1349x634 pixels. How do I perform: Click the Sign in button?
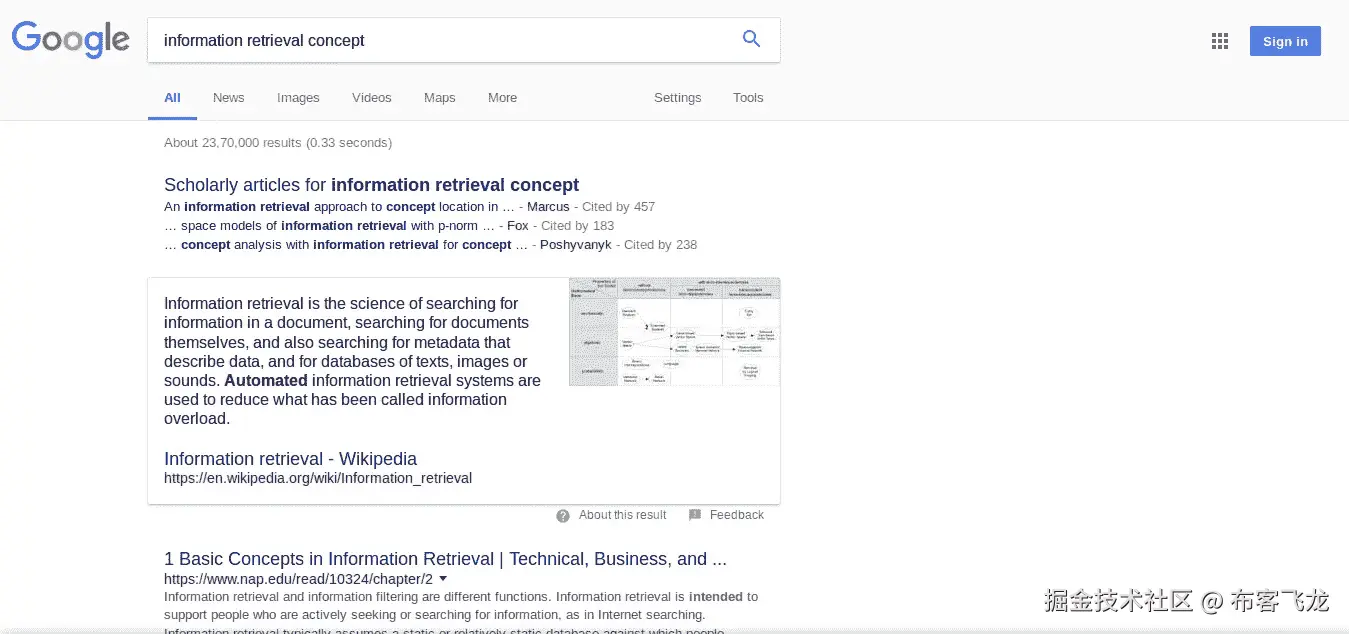pyautogui.click(x=1285, y=41)
